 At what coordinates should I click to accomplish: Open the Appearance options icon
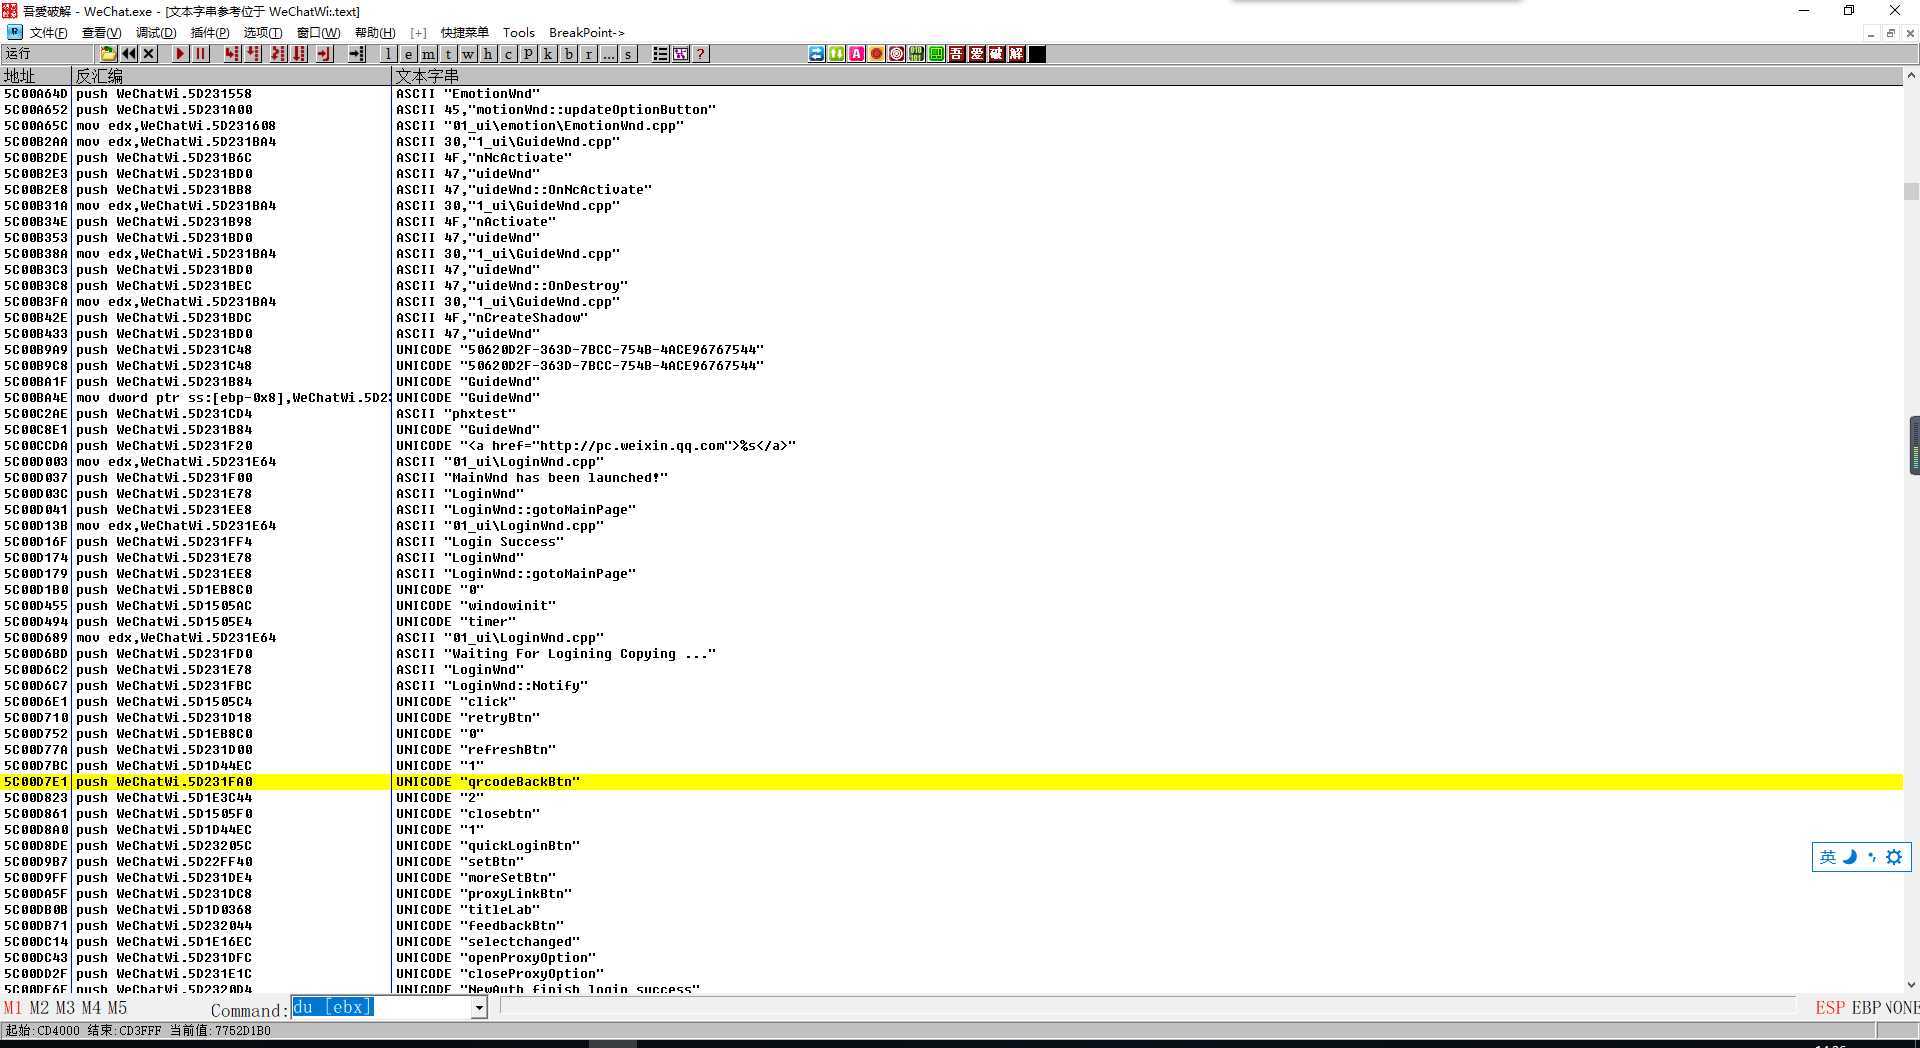(680, 54)
